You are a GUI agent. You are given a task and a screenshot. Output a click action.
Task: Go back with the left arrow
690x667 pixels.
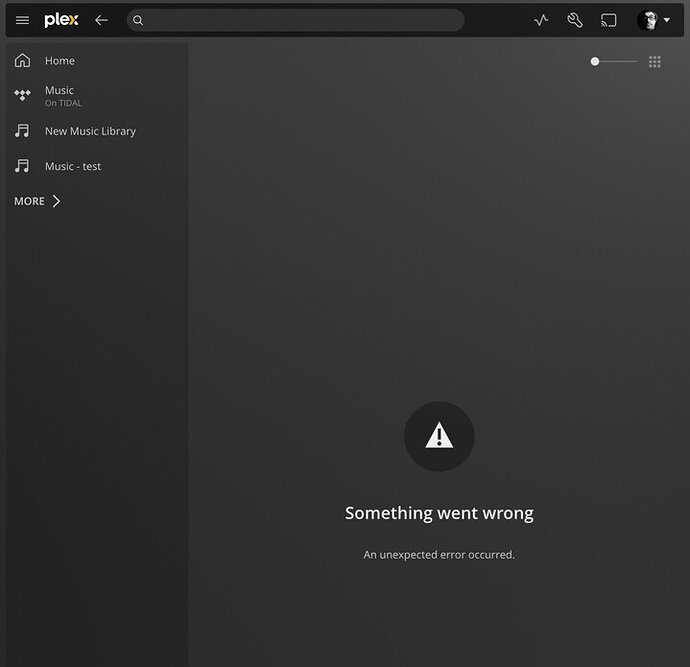coord(101,20)
